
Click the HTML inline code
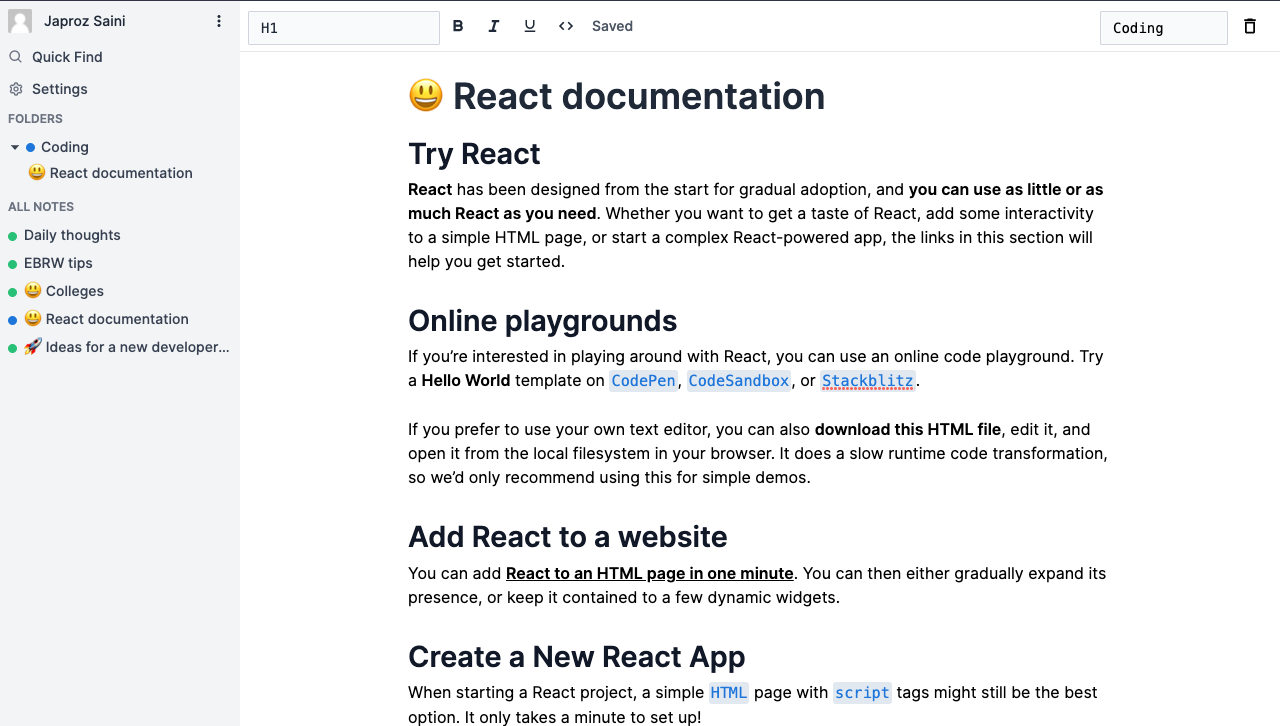tap(729, 692)
